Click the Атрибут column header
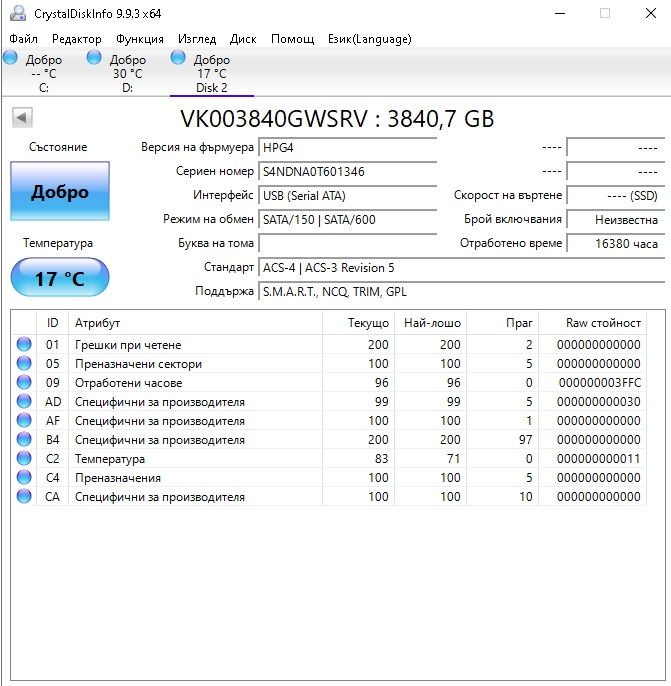Image resolution: width=671 pixels, height=686 pixels. pos(196,323)
